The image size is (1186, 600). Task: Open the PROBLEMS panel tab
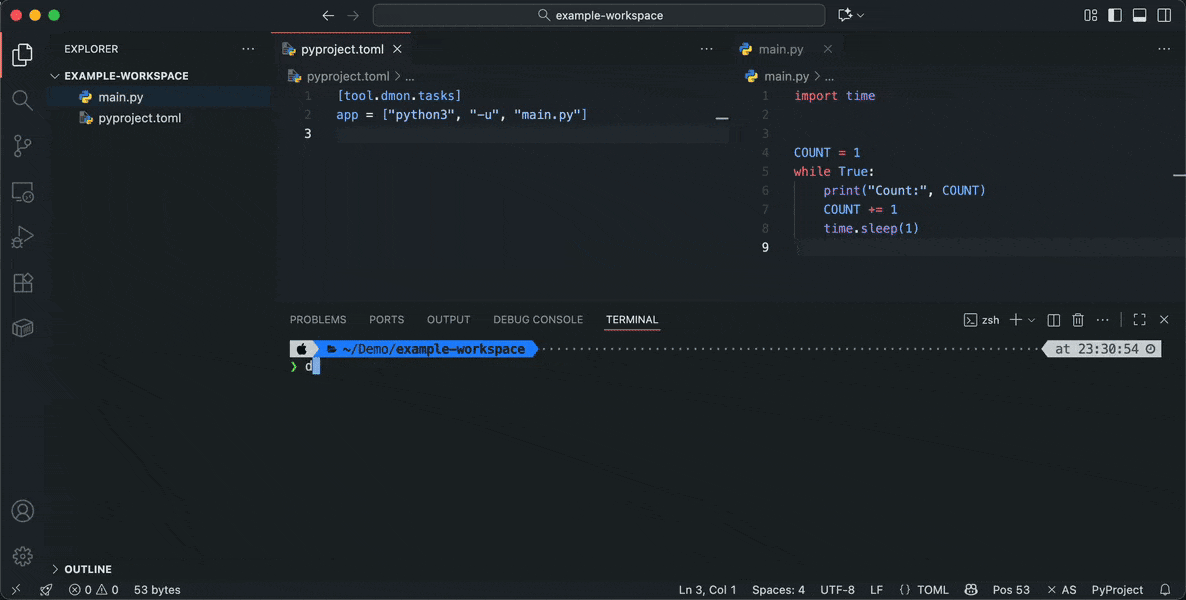(x=318, y=320)
